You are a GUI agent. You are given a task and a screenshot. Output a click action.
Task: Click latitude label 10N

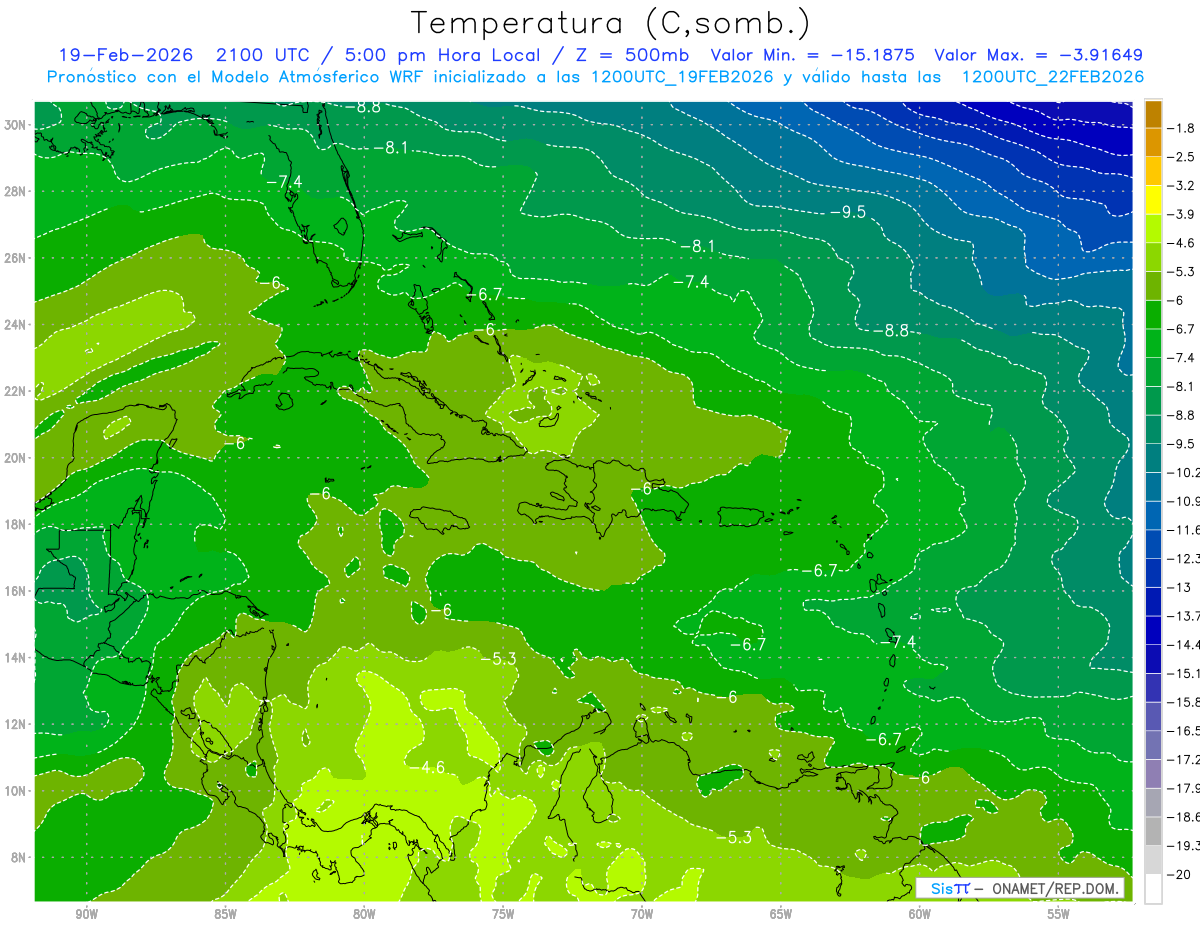[15, 790]
